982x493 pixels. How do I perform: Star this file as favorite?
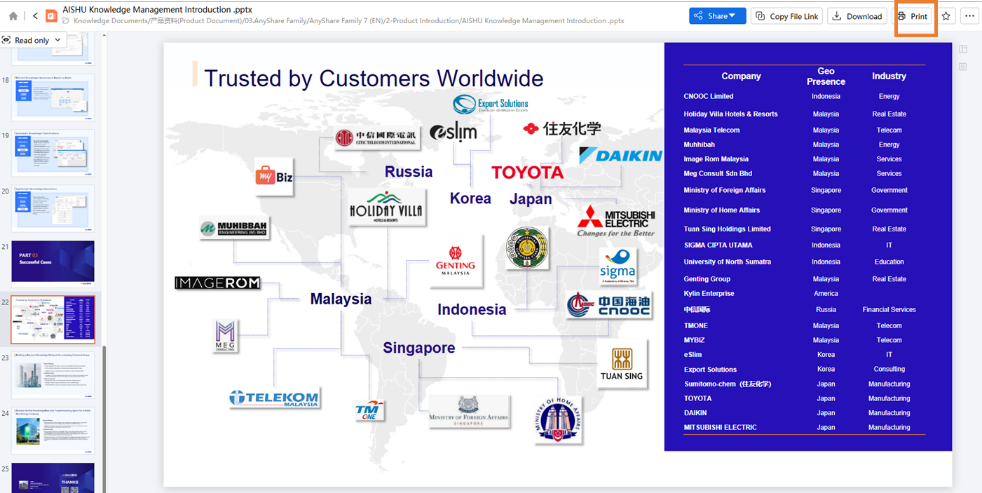click(x=946, y=16)
